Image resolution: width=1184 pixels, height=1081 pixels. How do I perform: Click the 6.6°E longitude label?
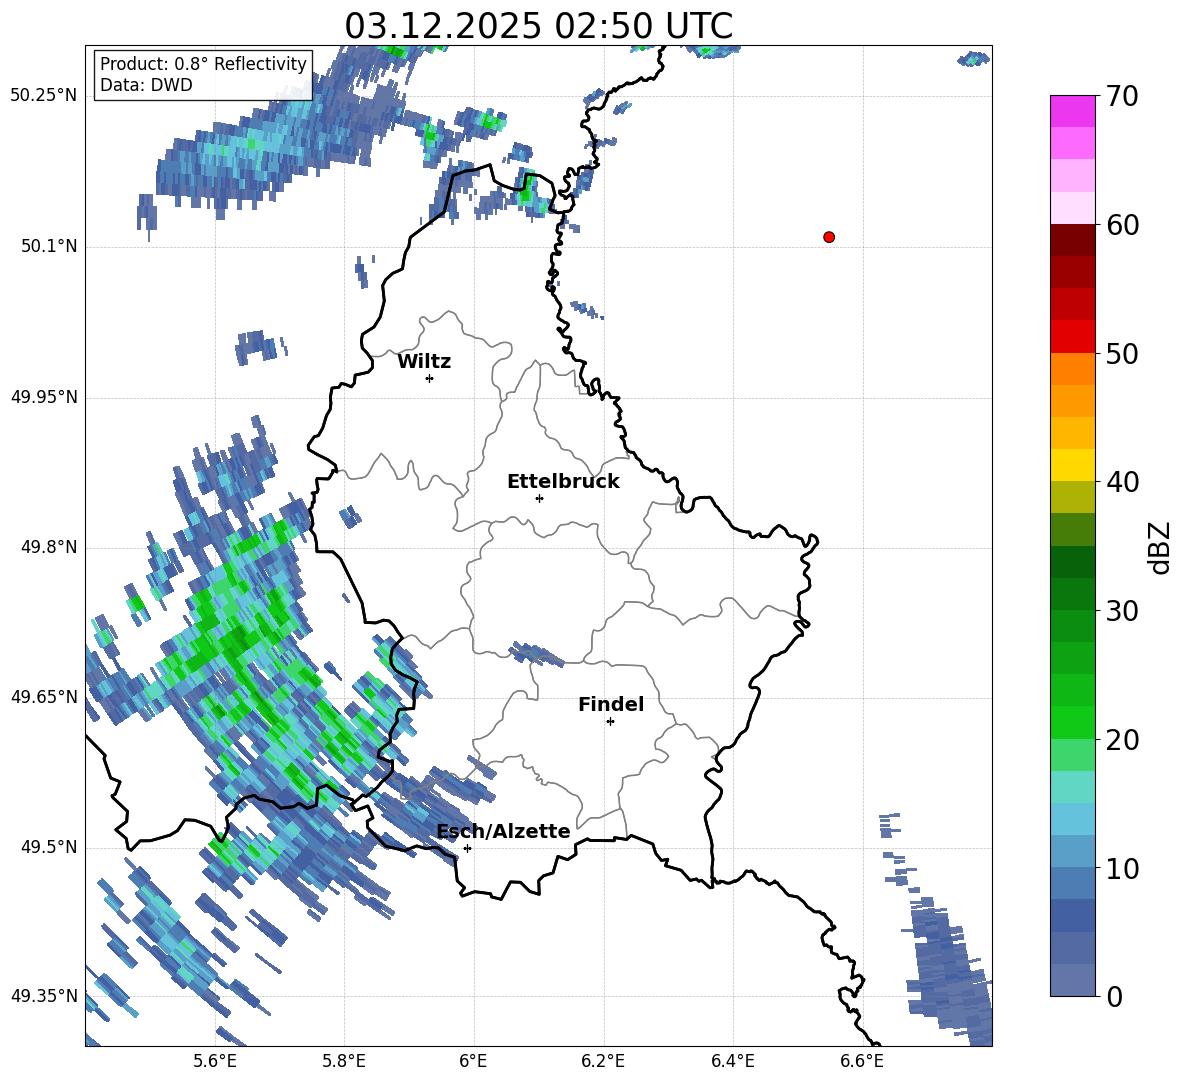(862, 1061)
